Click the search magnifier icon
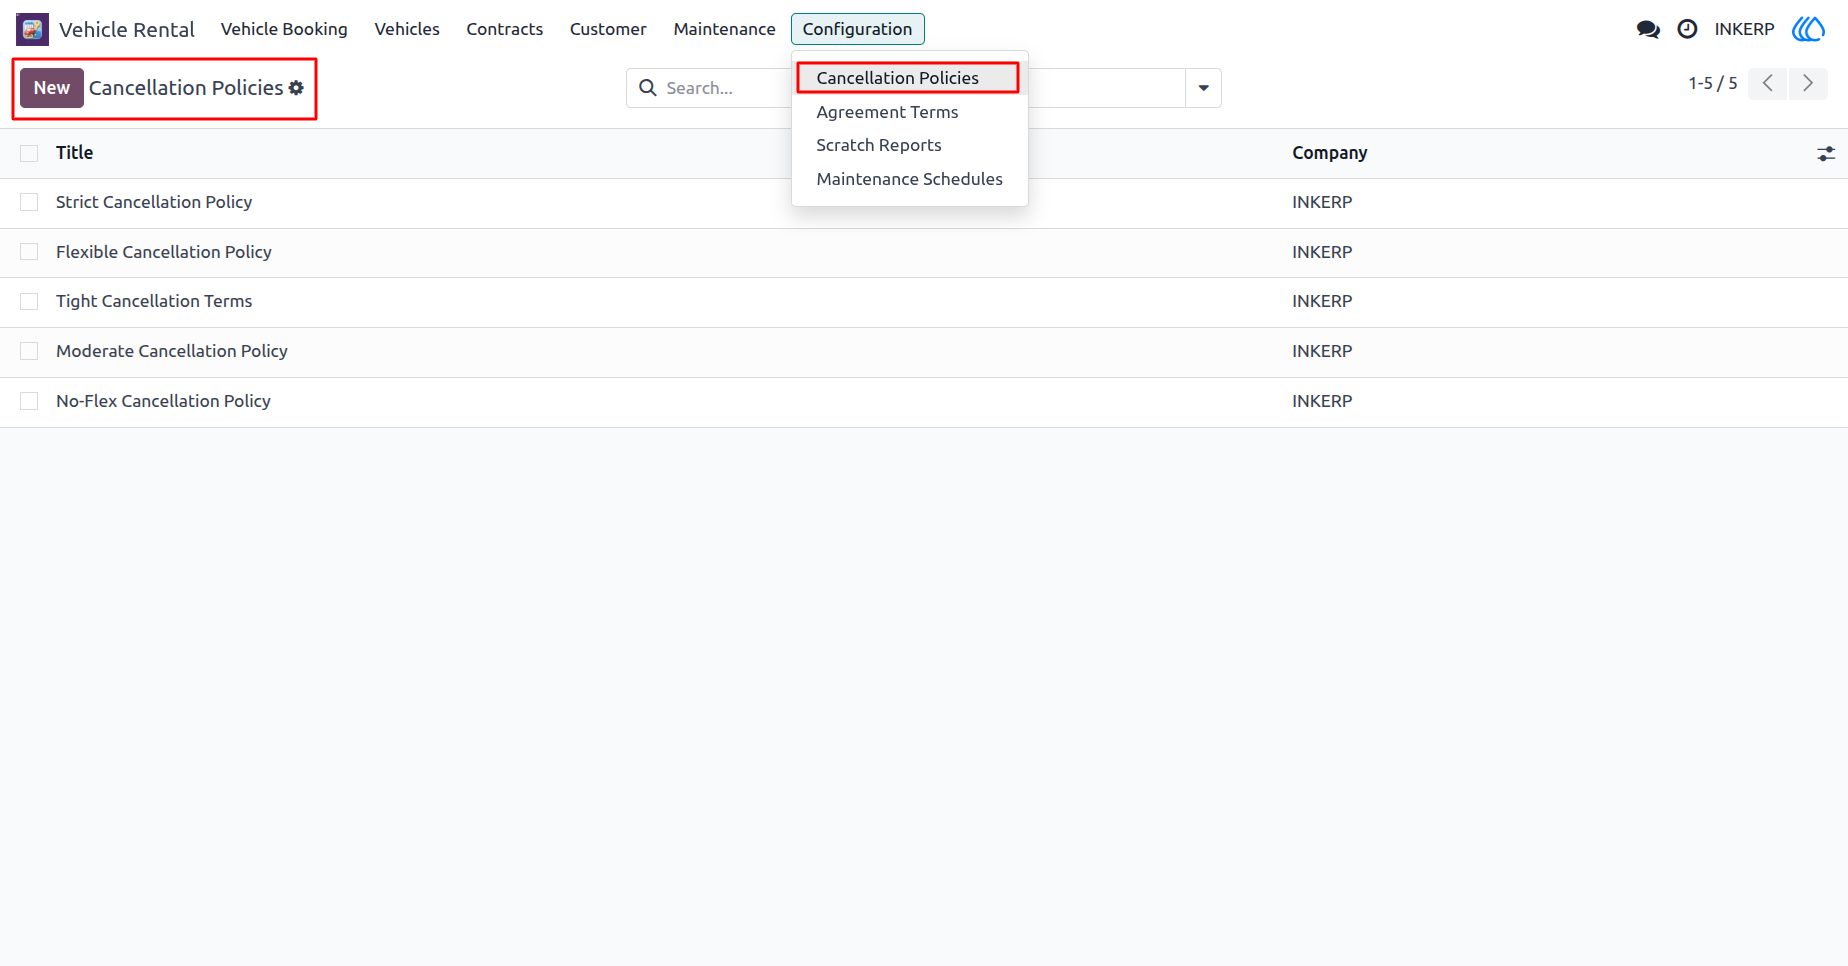 648,88
